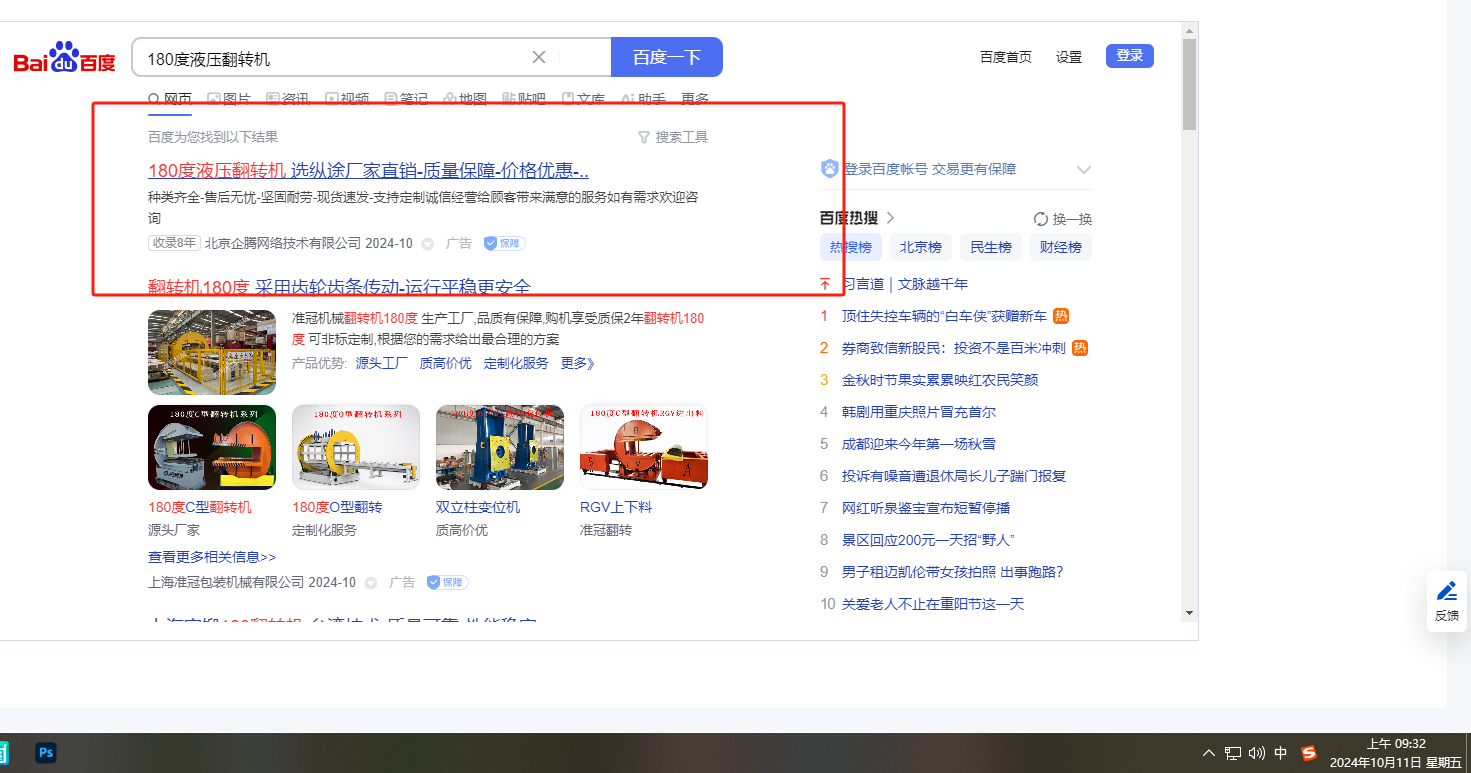This screenshot has height=773, width=1471.
Task: Toggle the 中 input language indicator
Action: click(1281, 753)
